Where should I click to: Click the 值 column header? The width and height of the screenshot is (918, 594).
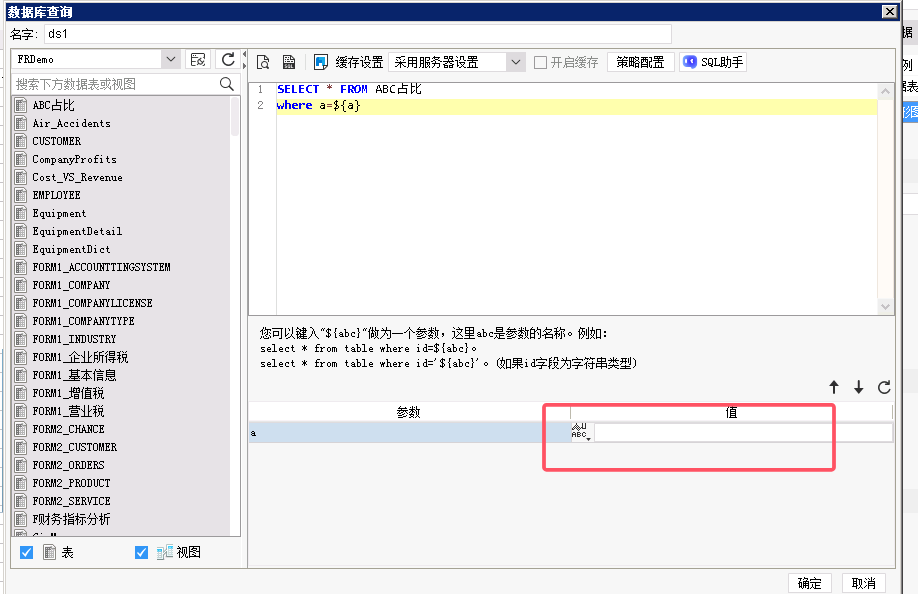point(731,412)
